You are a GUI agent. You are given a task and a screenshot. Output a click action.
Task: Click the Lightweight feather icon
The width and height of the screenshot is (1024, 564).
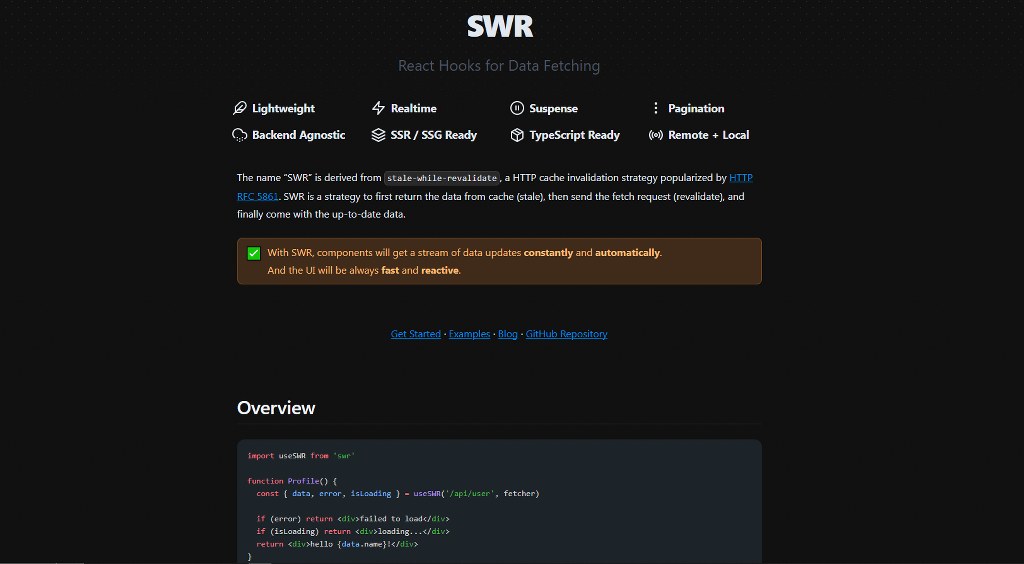point(240,108)
